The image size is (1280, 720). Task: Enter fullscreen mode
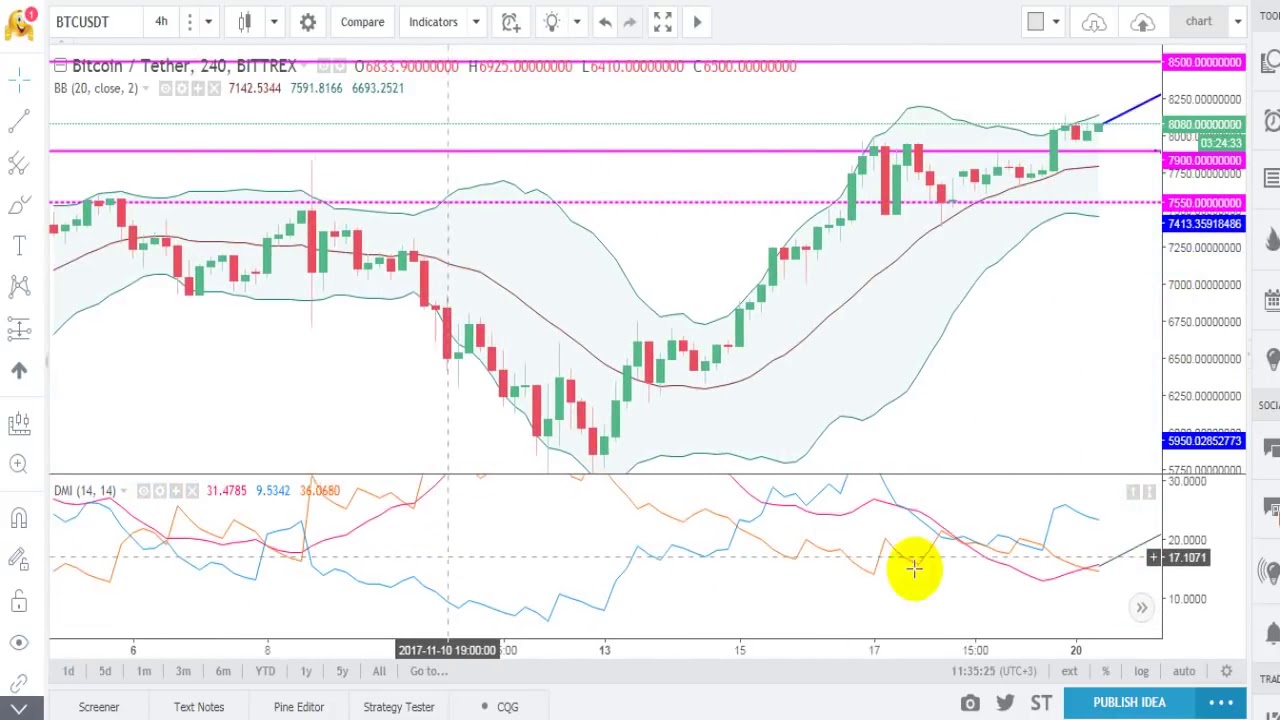pos(662,21)
